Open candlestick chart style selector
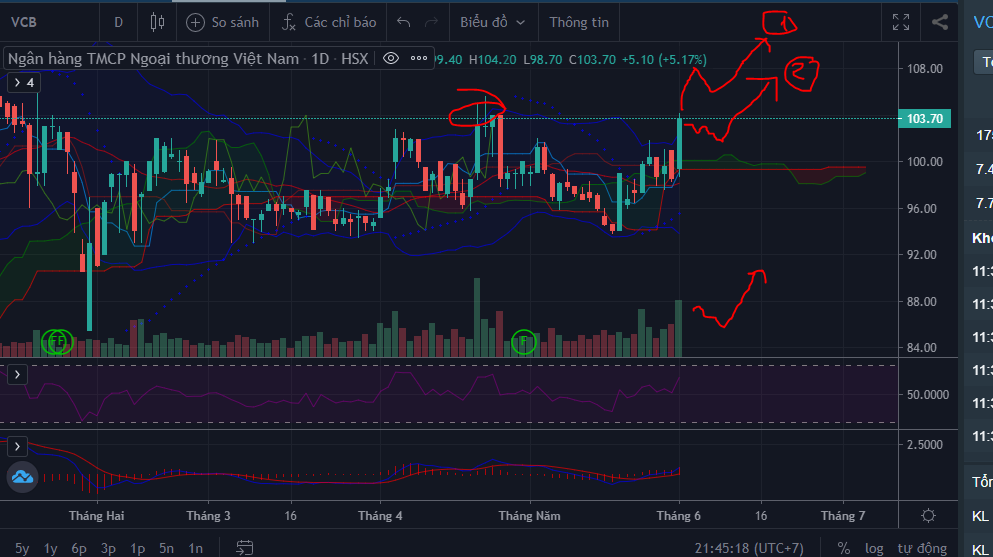 157,22
